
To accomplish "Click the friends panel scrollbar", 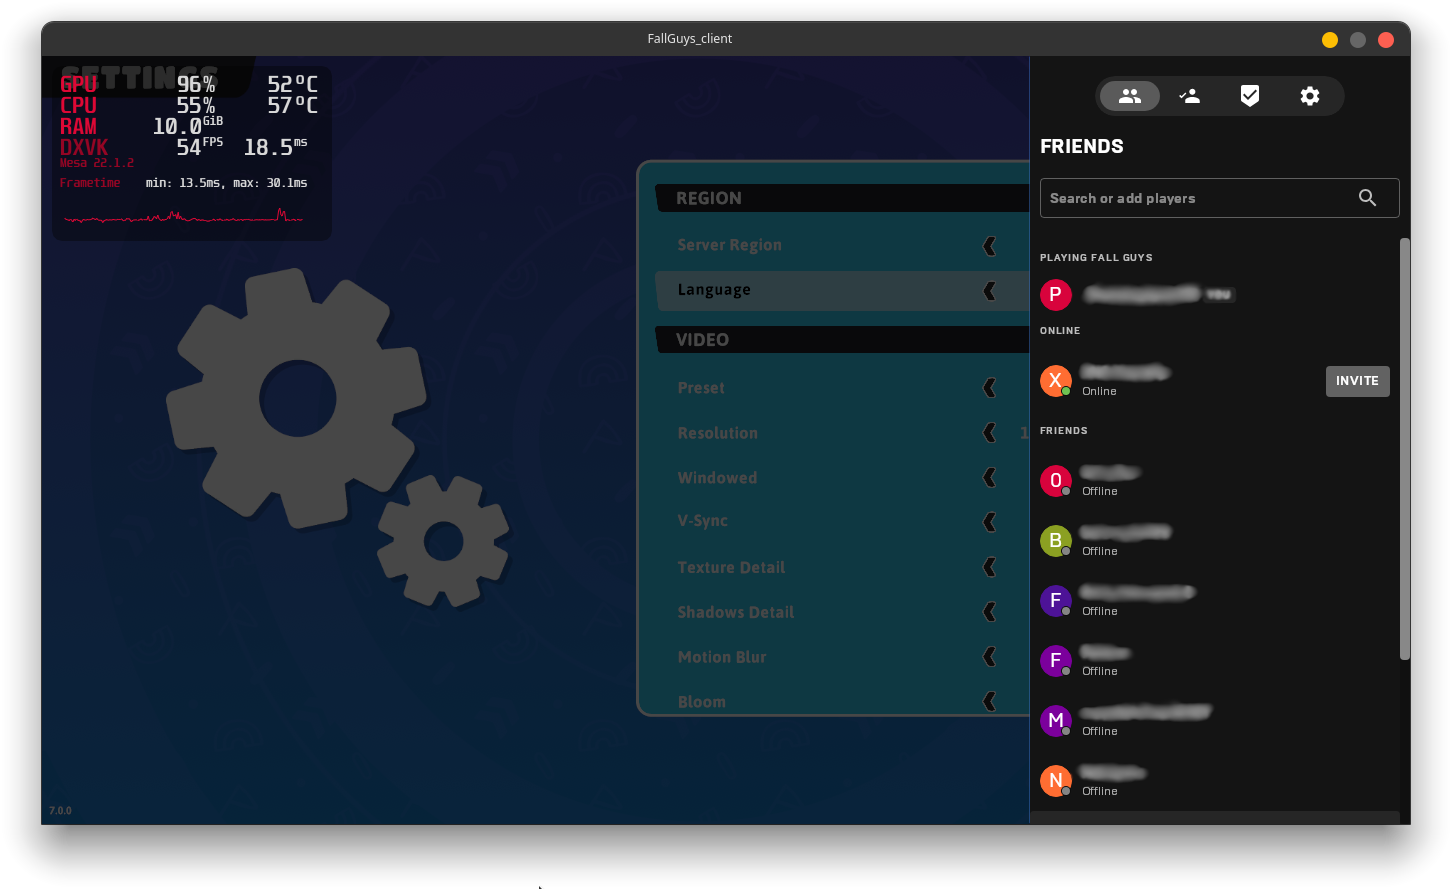I will pyautogui.click(x=1404, y=449).
